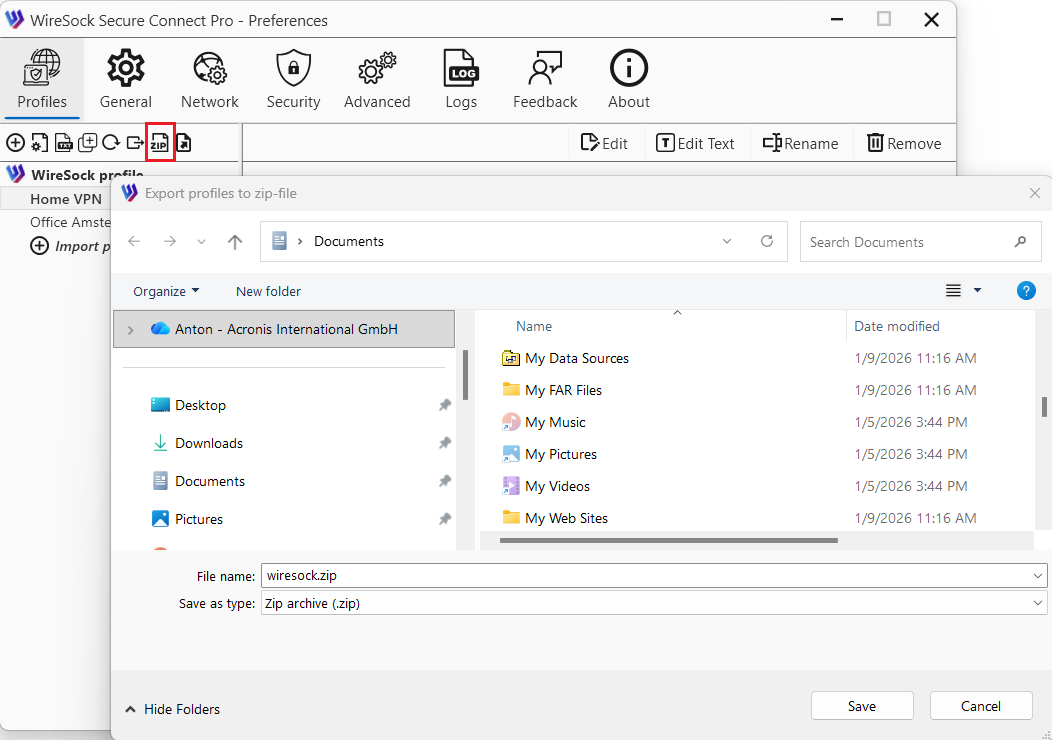The height and width of the screenshot is (740, 1052).
Task: Open the Security section
Action: click(293, 78)
